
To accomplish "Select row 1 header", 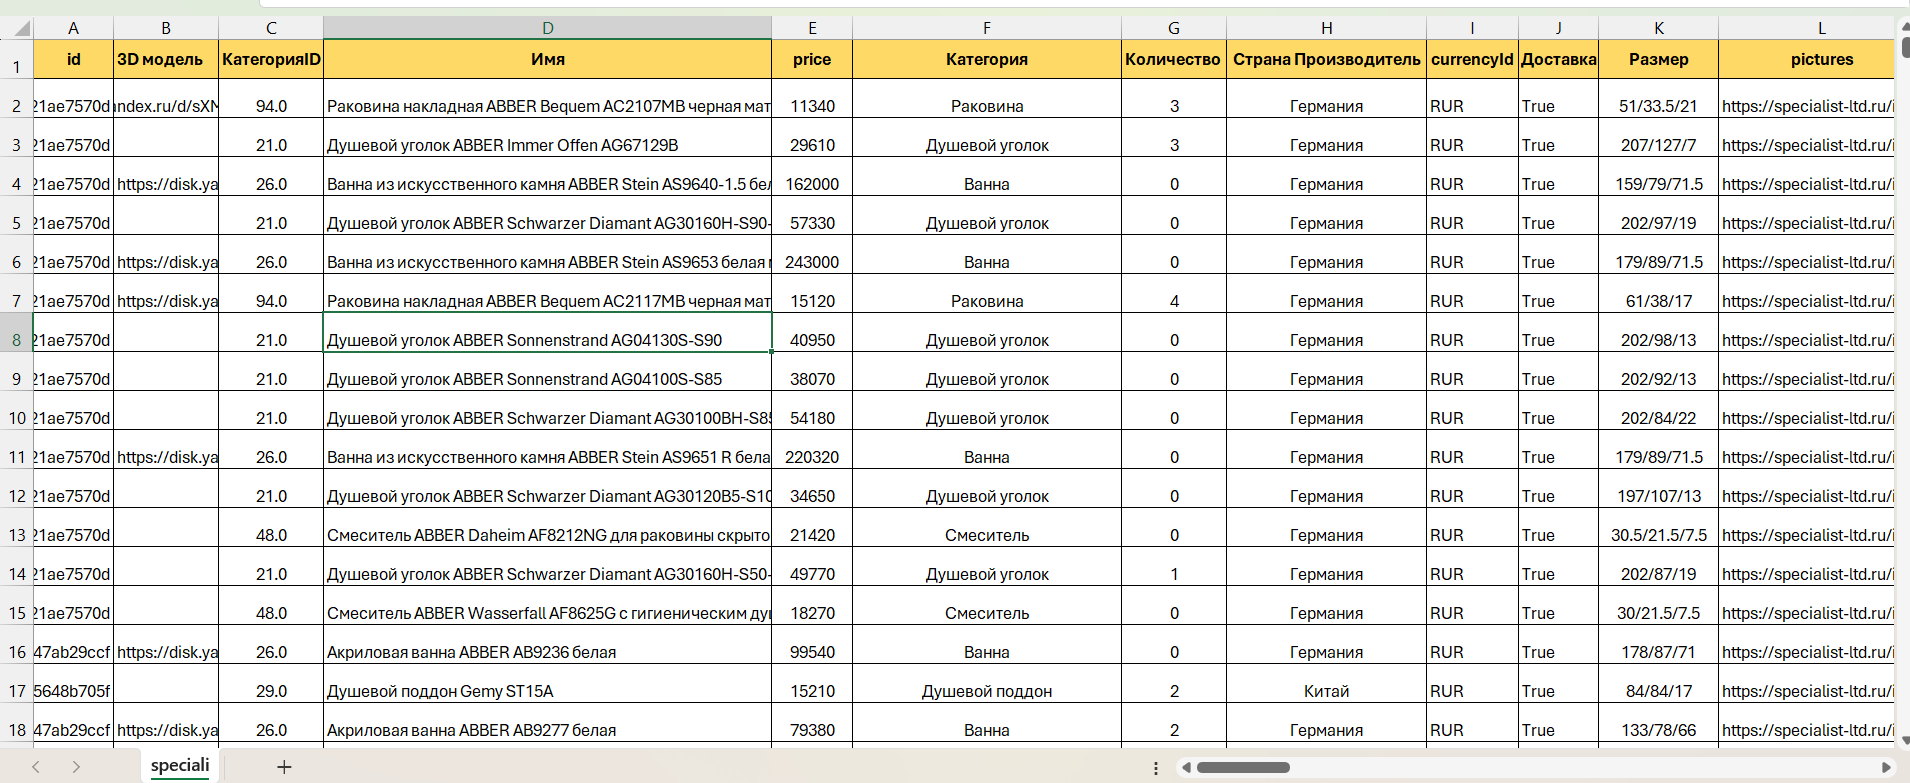I will tap(16, 60).
